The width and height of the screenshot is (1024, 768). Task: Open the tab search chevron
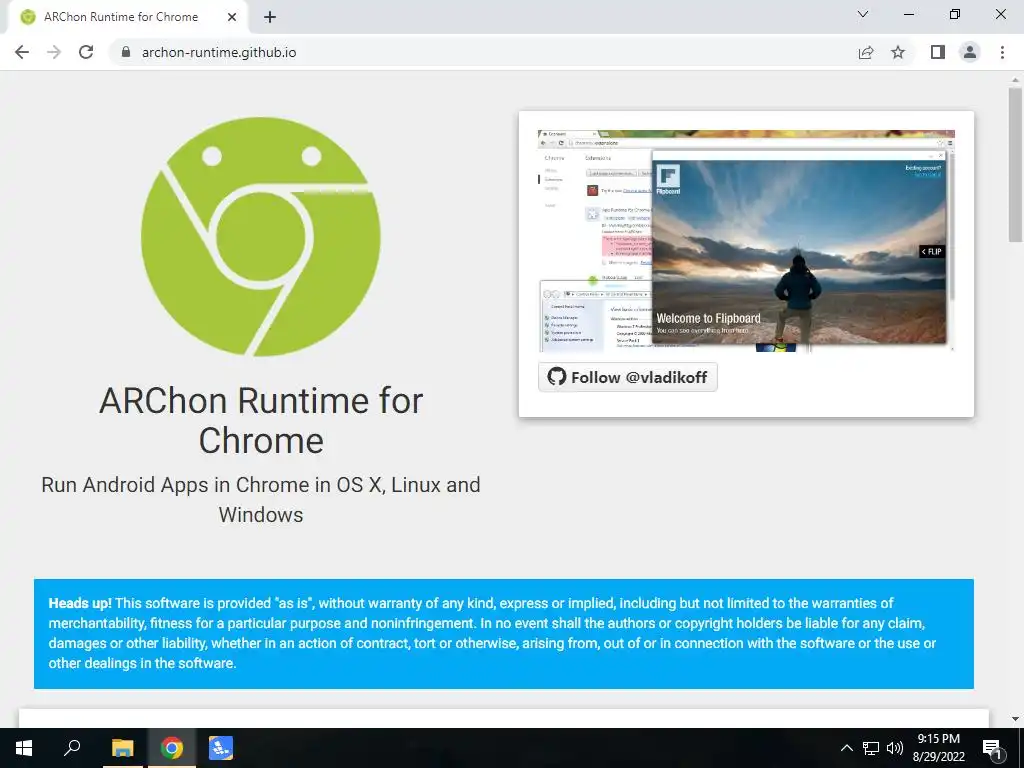pyautogui.click(x=863, y=14)
